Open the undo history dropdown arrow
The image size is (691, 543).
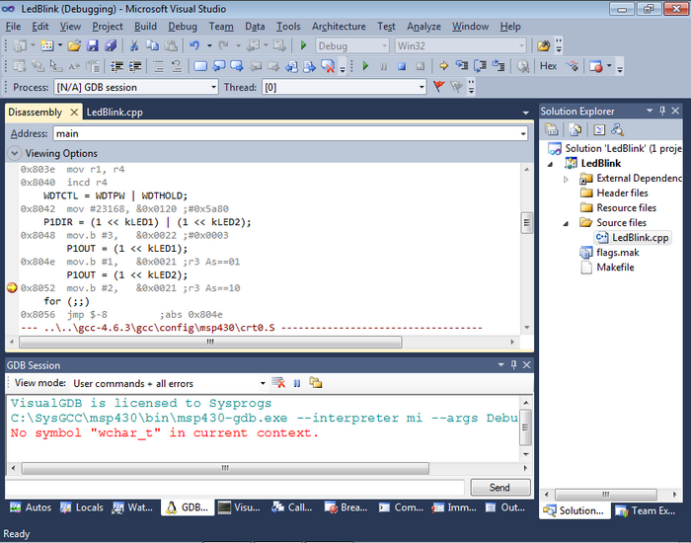click(x=209, y=45)
